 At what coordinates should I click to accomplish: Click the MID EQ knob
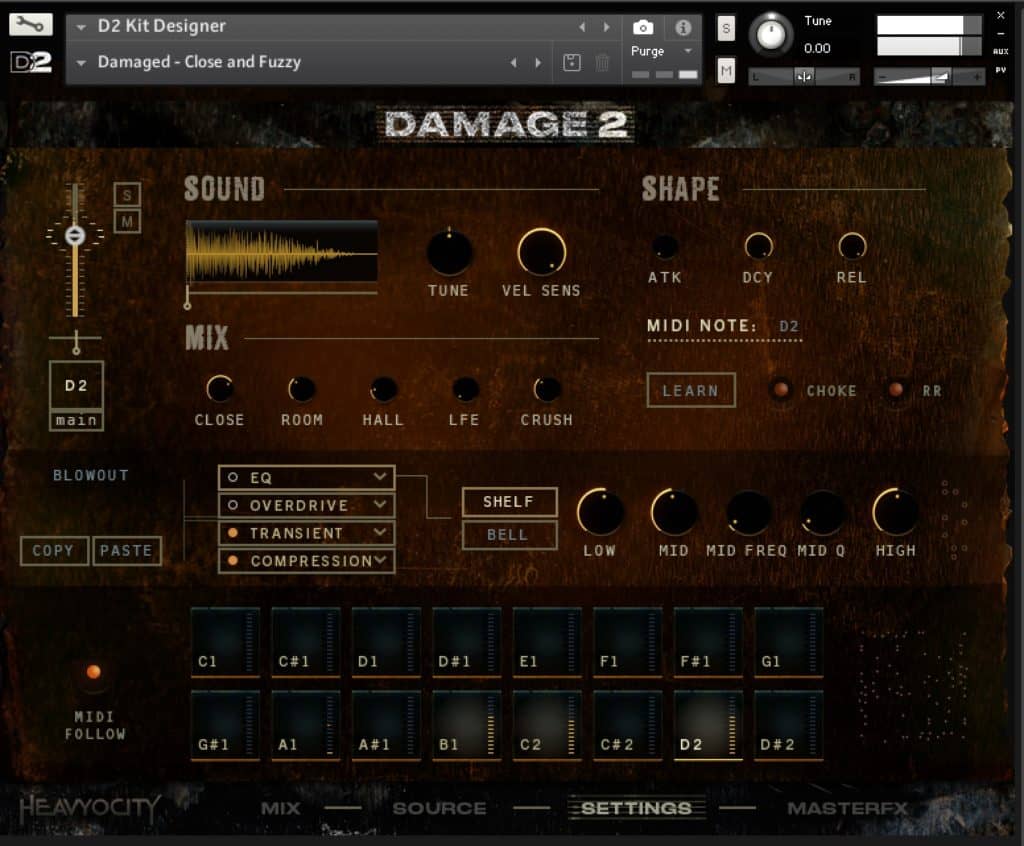pos(674,512)
